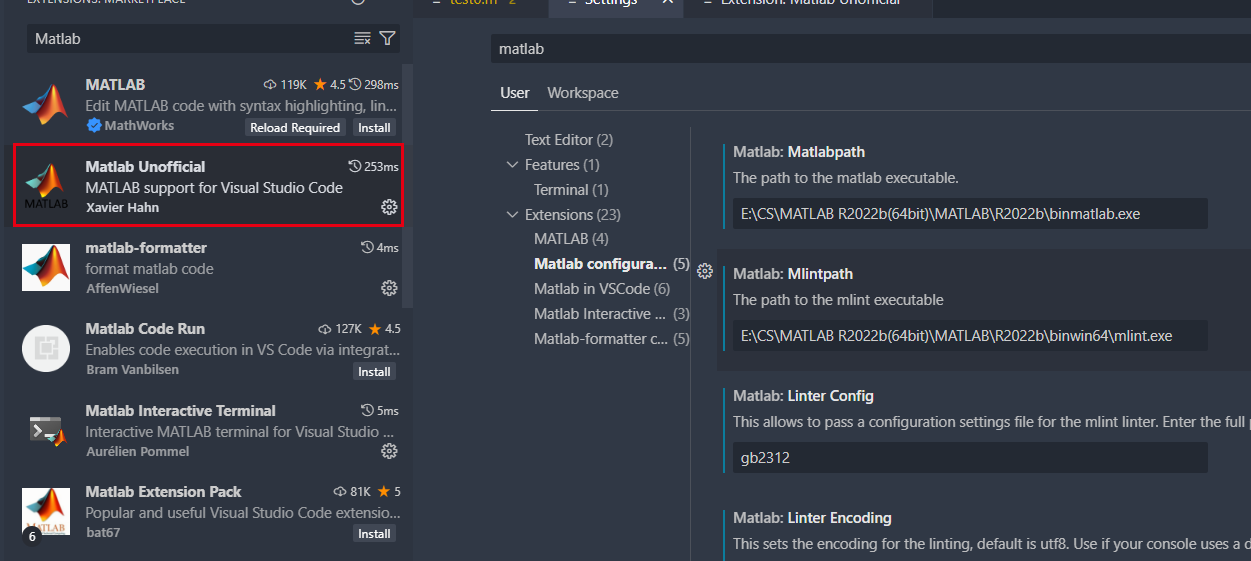The width and height of the screenshot is (1251, 561).
Task: Click publisher name 'AffenWiesel'
Action: click(x=122, y=289)
